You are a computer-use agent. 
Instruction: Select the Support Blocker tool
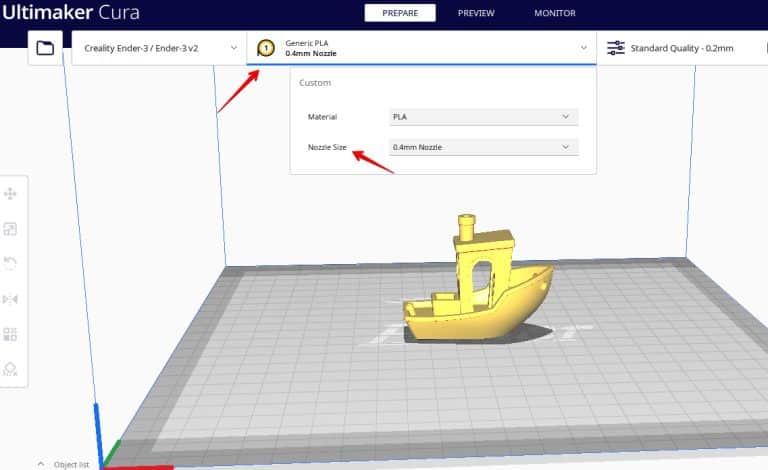(x=10, y=369)
